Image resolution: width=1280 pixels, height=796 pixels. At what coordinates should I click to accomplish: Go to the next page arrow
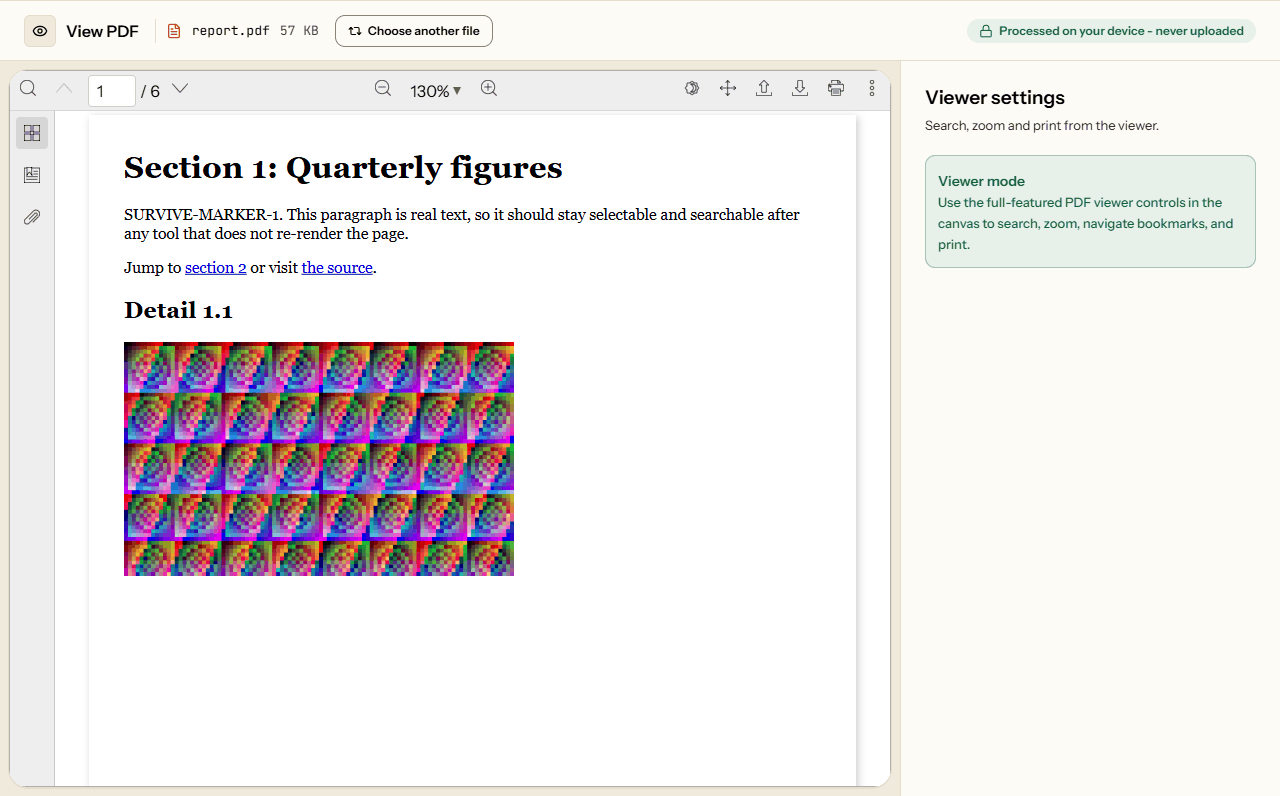pyautogui.click(x=180, y=88)
